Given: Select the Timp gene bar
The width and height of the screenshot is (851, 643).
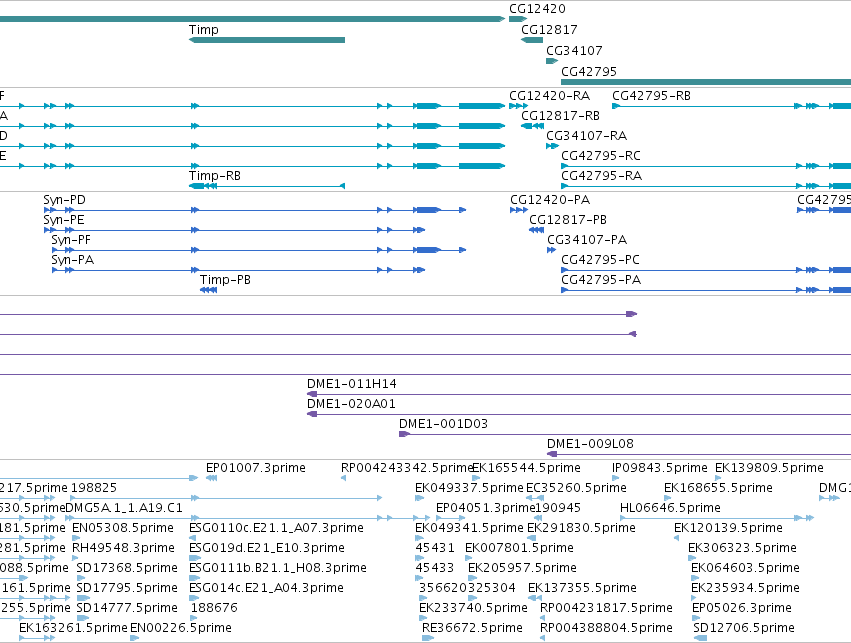Looking at the screenshot, I should (266, 40).
